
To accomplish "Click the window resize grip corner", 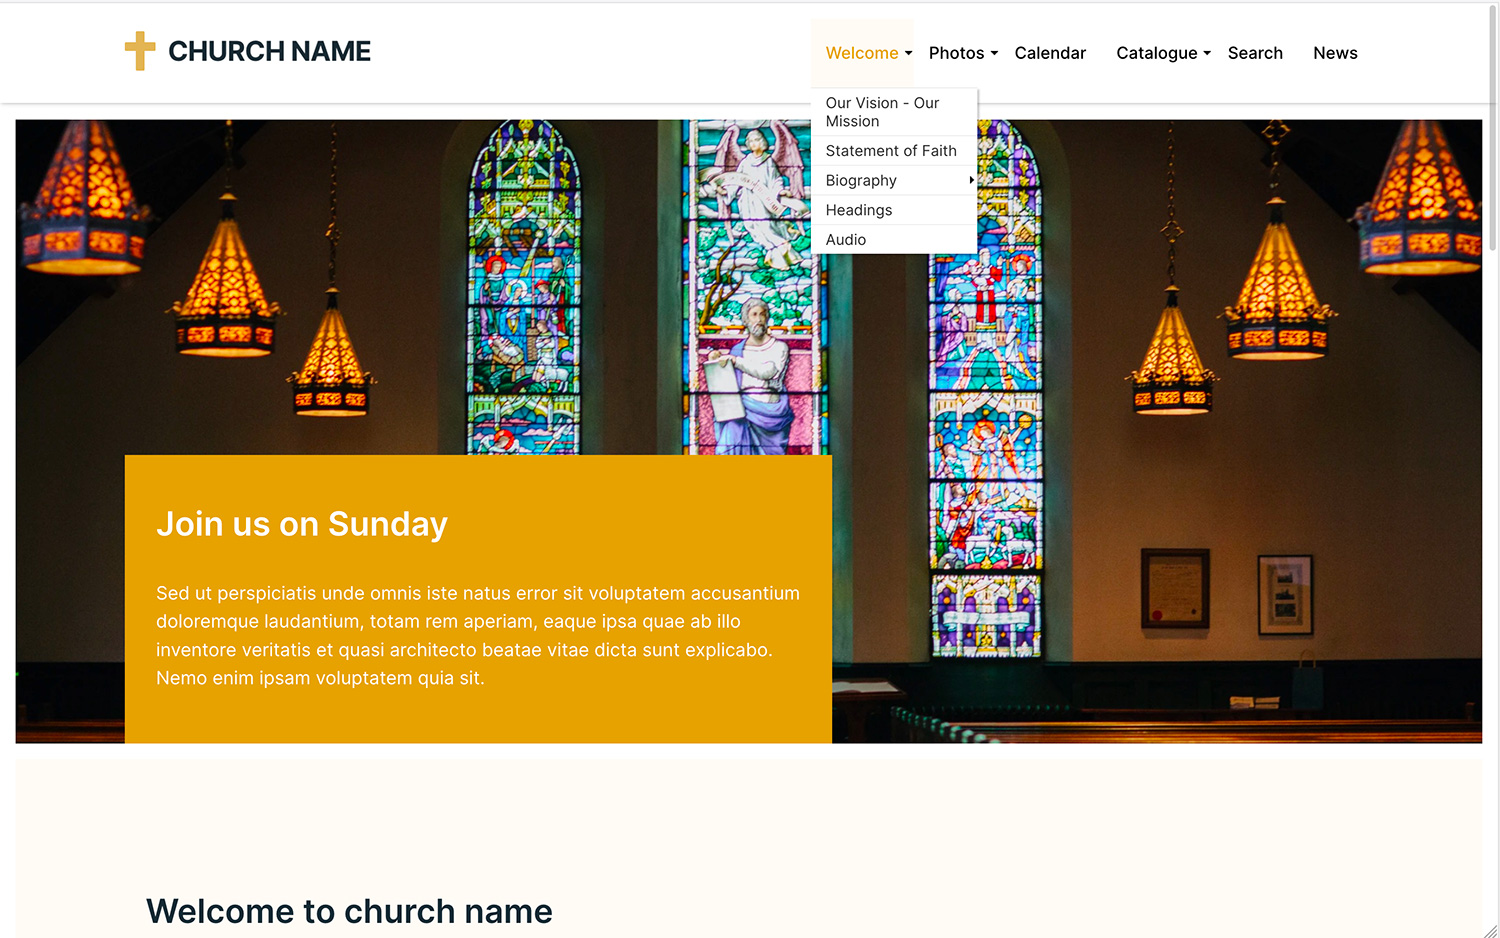I will (1490, 930).
